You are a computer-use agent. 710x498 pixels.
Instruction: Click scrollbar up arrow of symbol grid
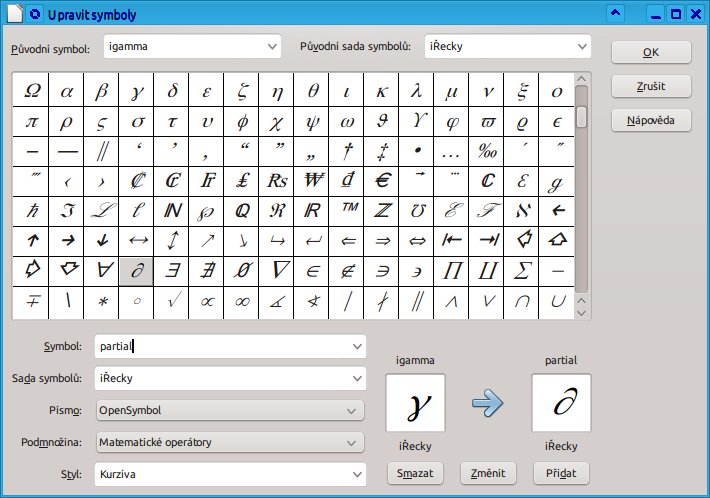(582, 79)
